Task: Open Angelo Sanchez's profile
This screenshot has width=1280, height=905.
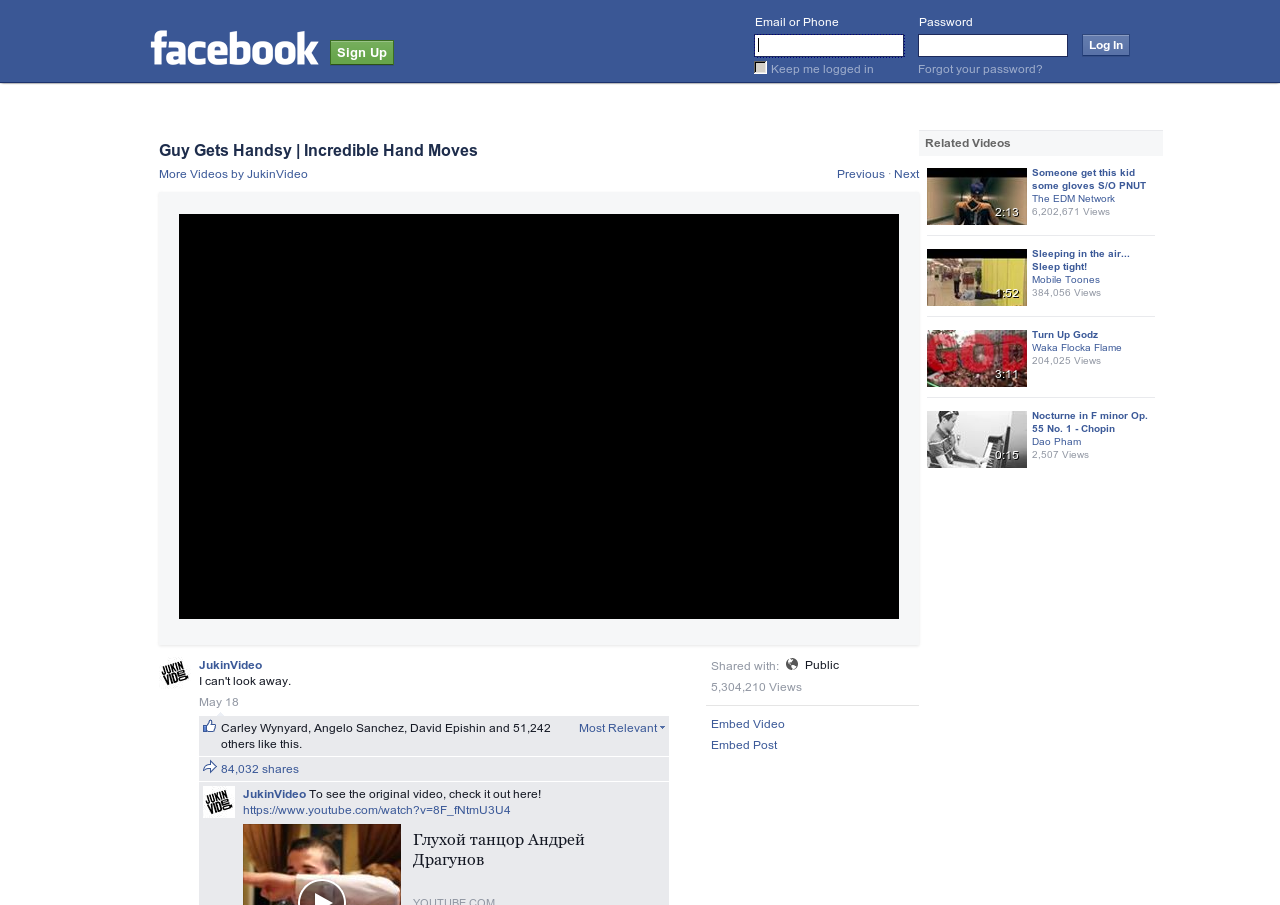Action: tap(359, 728)
